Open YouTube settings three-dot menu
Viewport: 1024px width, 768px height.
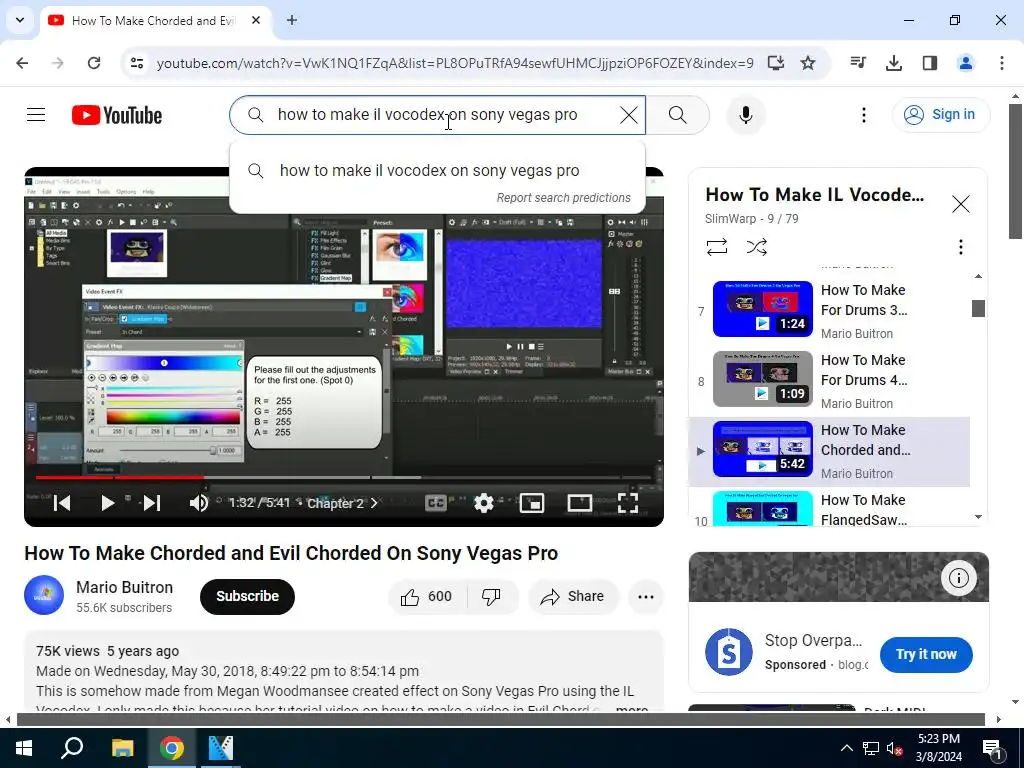[x=863, y=115]
